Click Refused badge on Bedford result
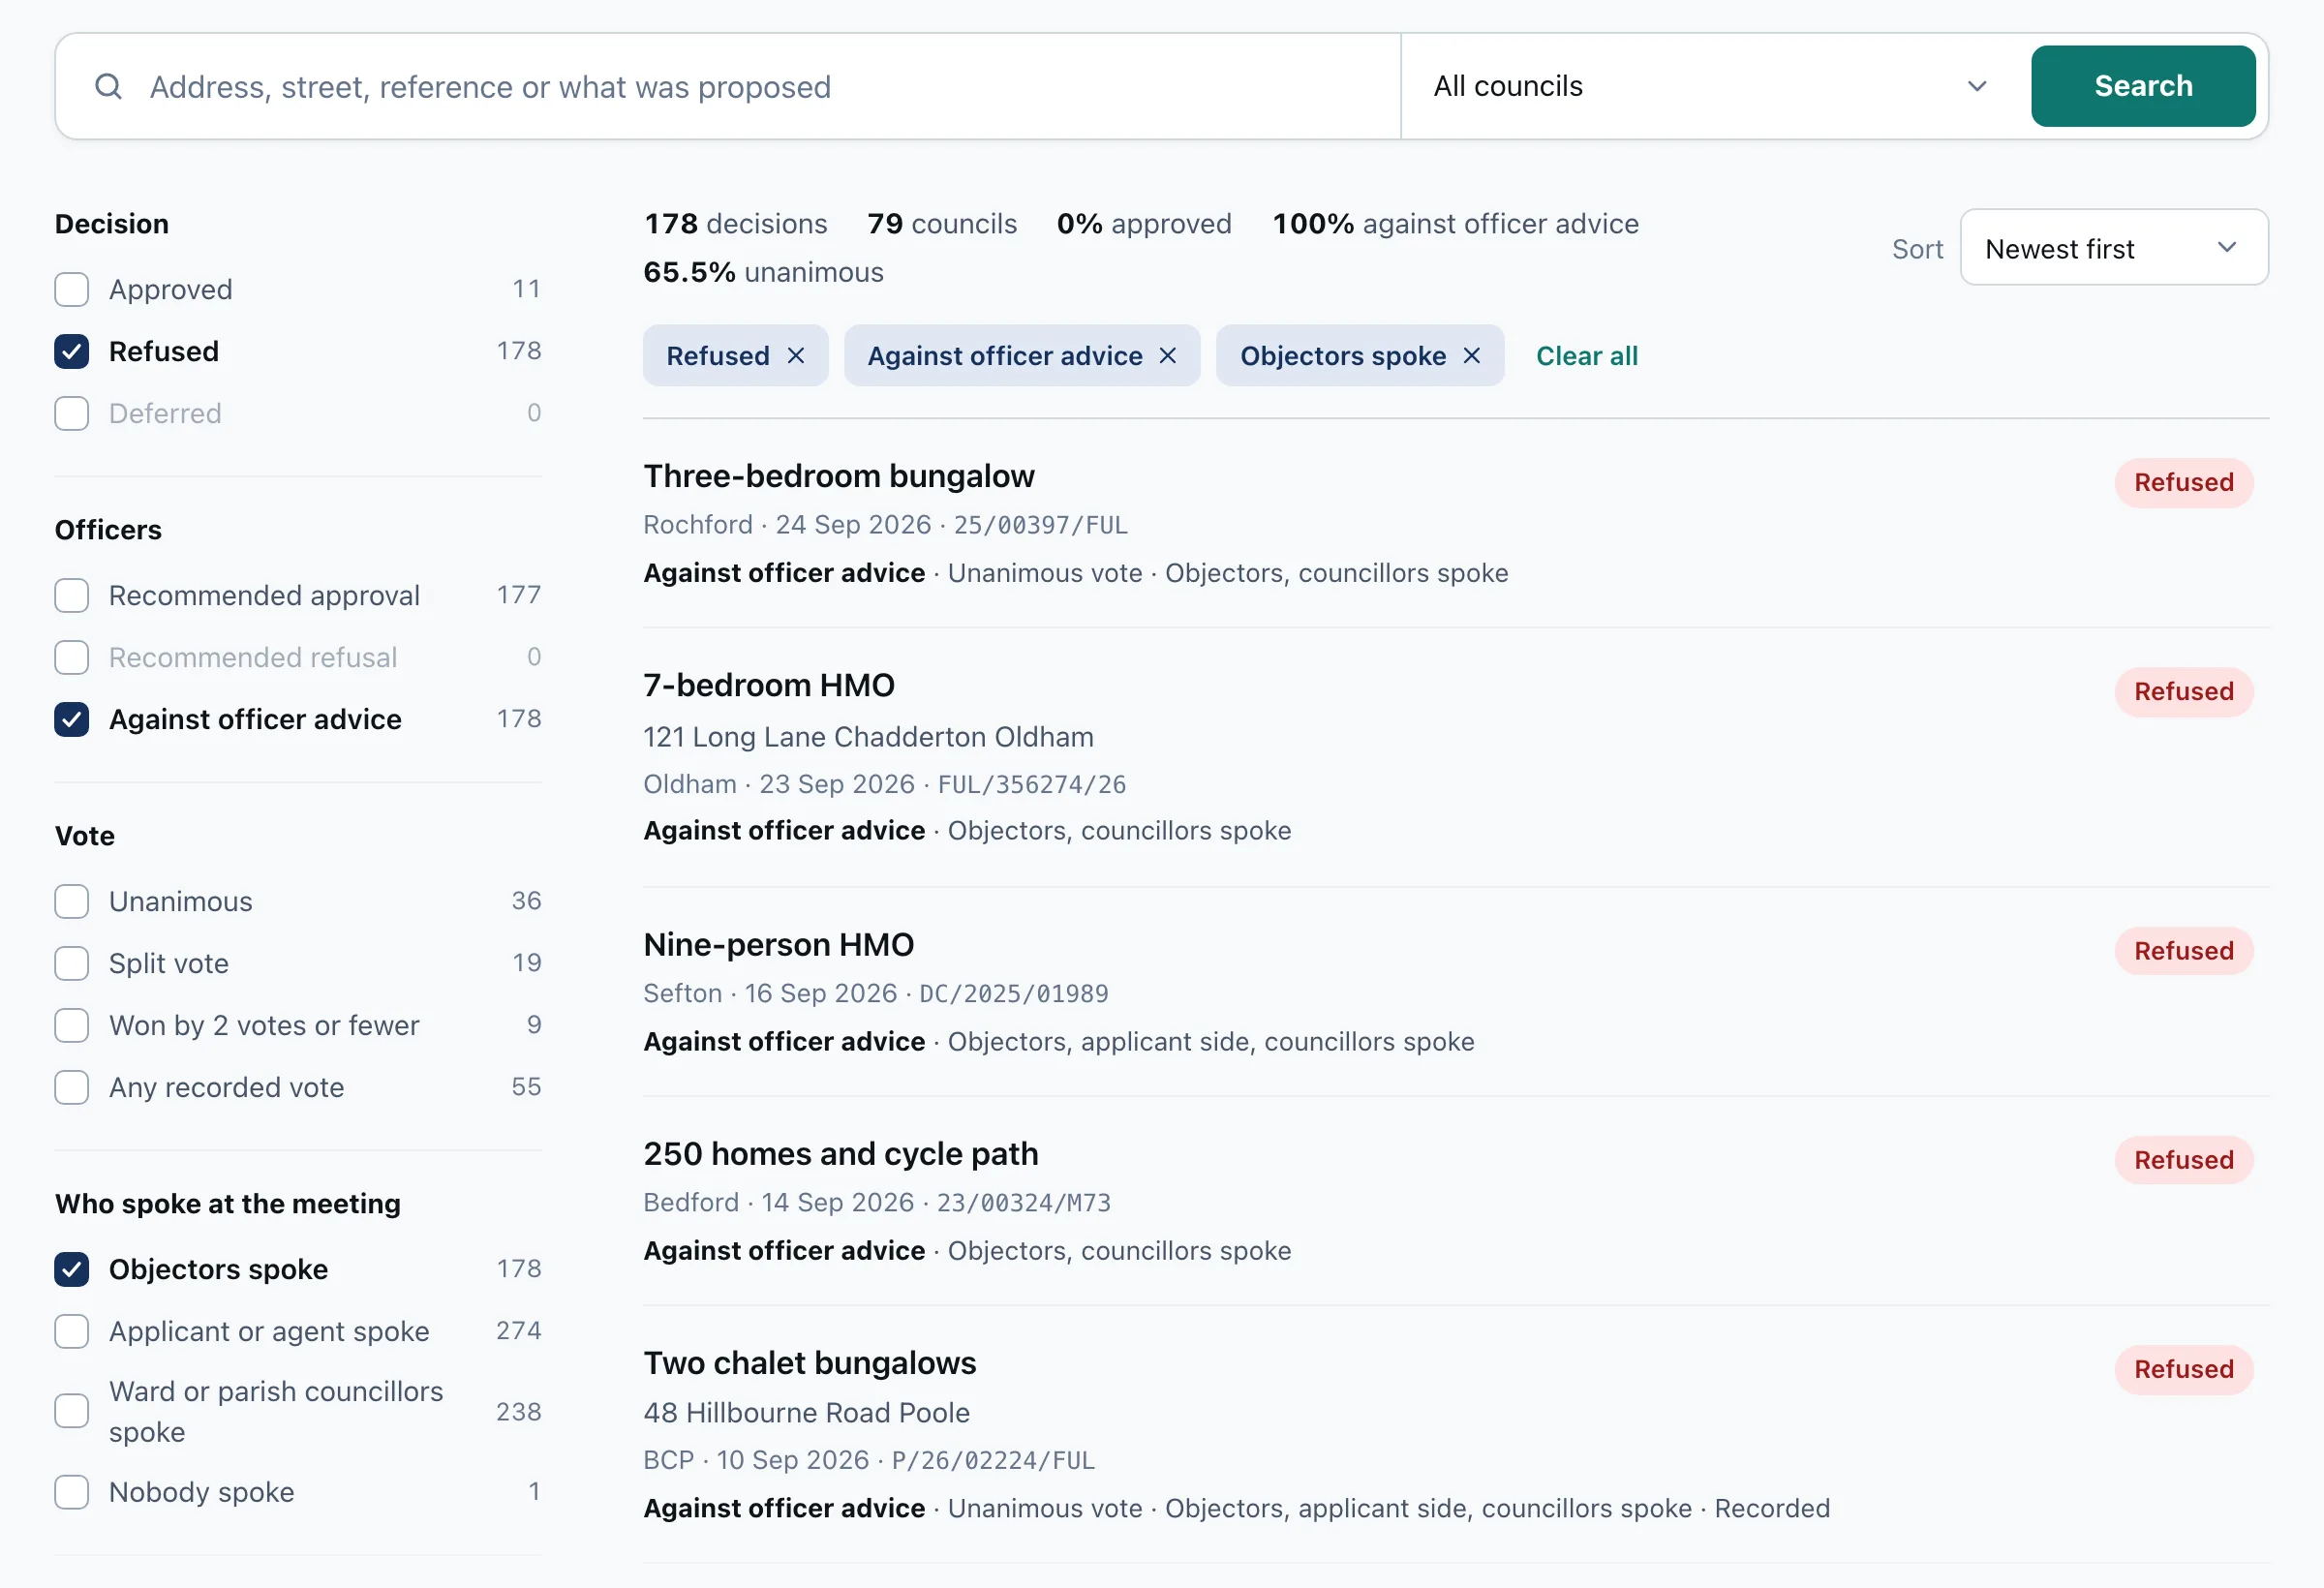Screen dimensions: 2324x1588 point(2184,1160)
